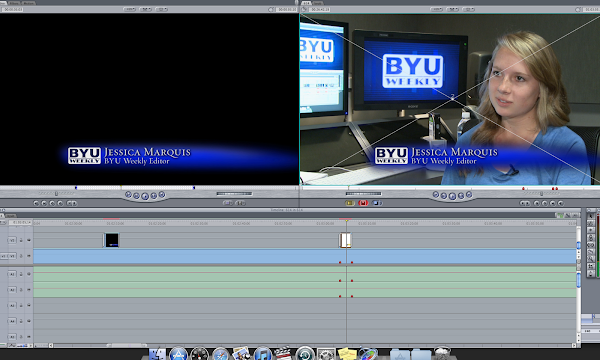The width and height of the screenshot is (600, 360).
Task: Go to next edit in Canvas
Action: [x=469, y=195]
